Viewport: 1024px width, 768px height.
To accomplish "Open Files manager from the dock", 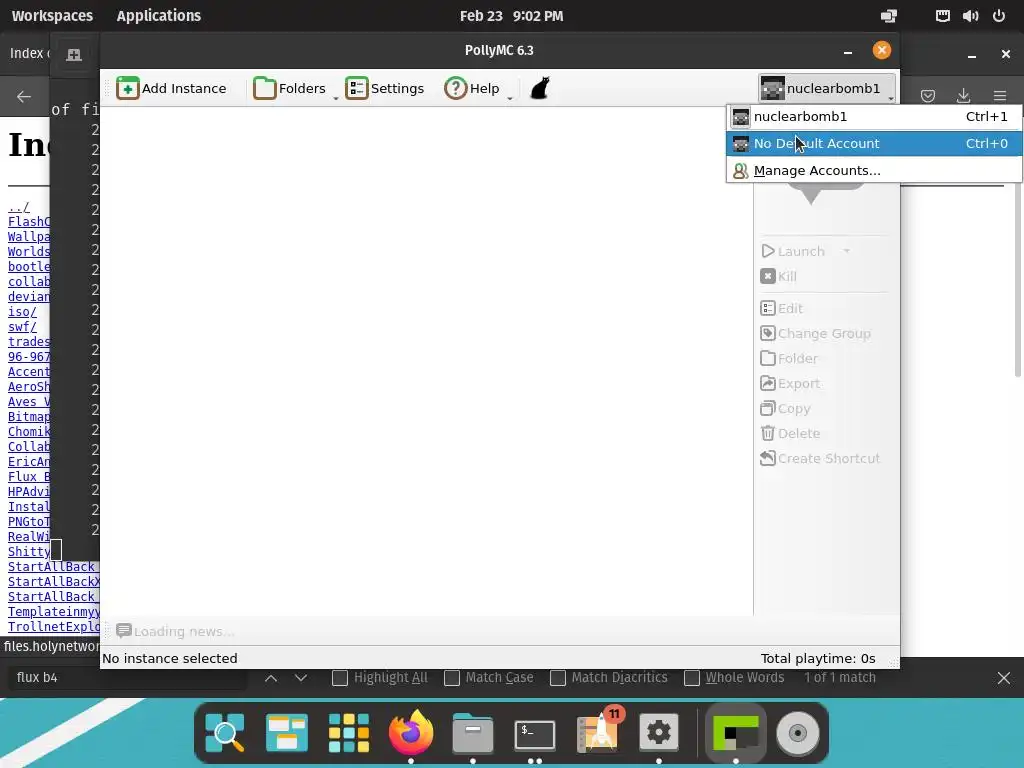I will (x=473, y=733).
